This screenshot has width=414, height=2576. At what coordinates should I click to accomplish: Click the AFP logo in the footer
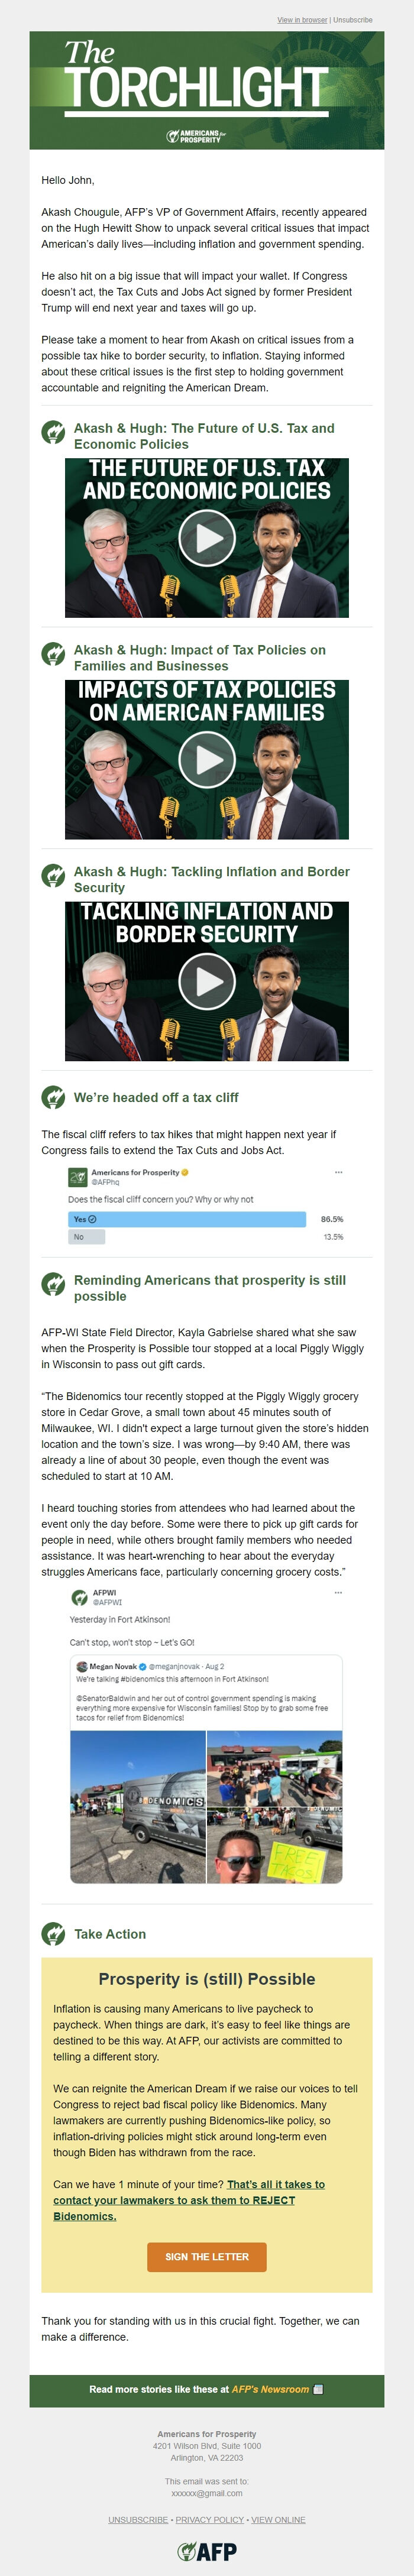207,2550
